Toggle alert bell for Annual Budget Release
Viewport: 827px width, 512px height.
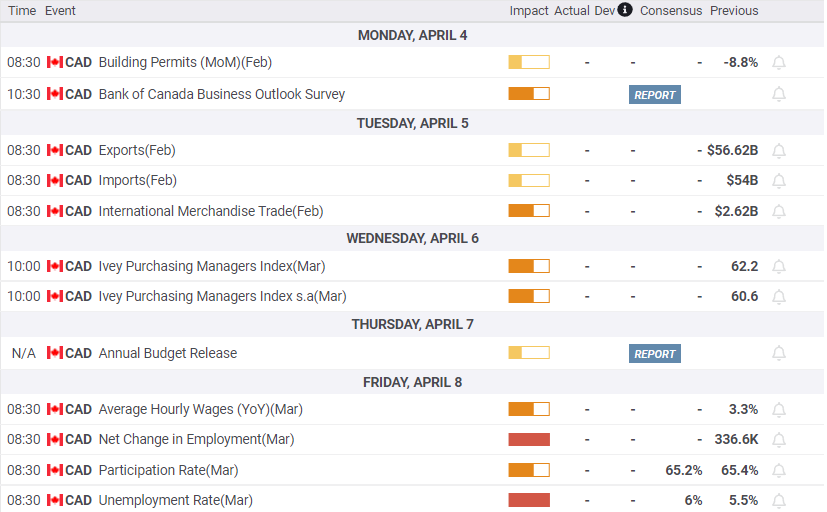pos(778,353)
